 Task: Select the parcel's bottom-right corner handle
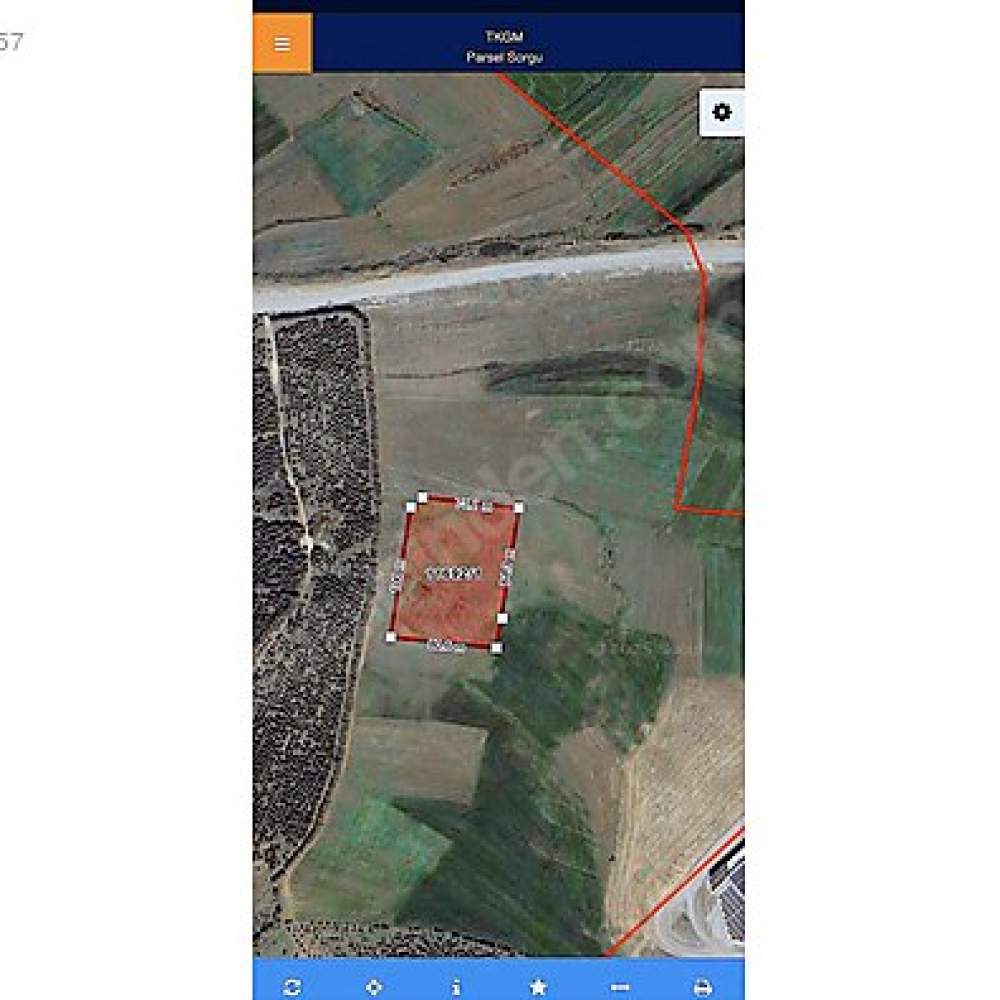pyautogui.click(x=497, y=648)
